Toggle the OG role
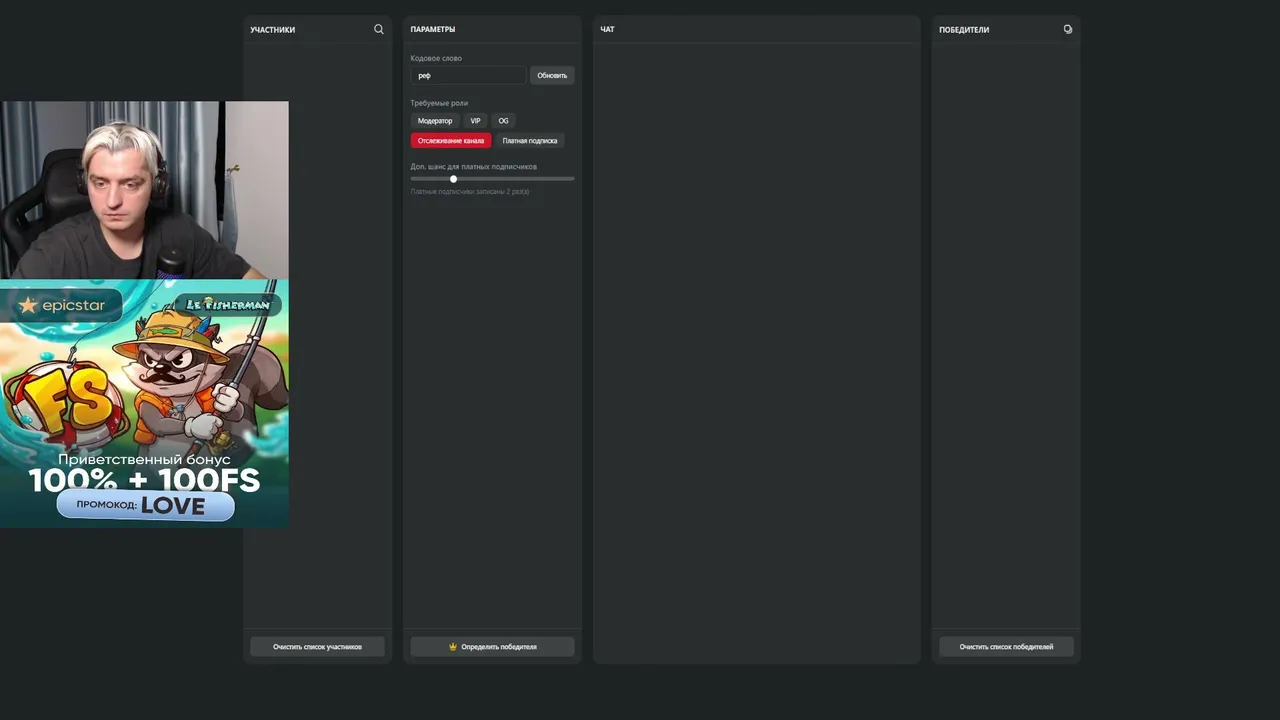The image size is (1280, 720). coord(503,121)
